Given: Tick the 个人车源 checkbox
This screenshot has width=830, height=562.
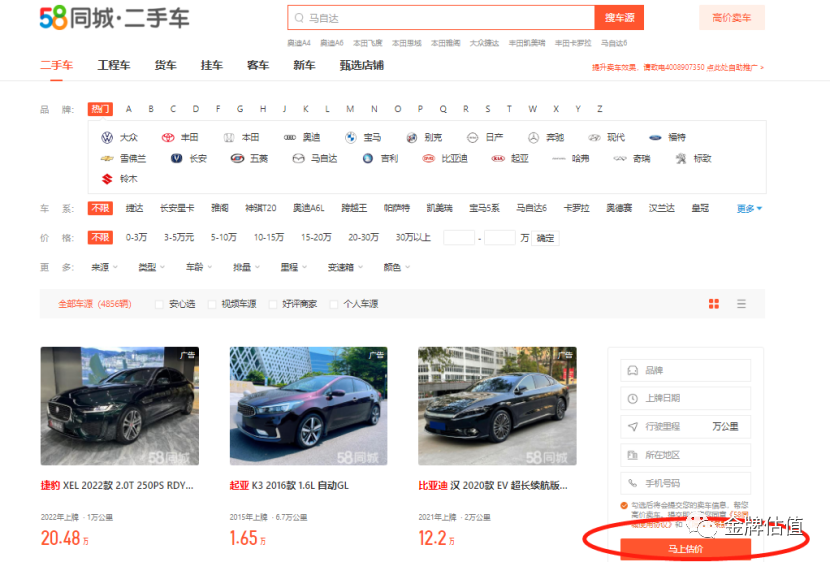Looking at the screenshot, I should pyautogui.click(x=333, y=304).
